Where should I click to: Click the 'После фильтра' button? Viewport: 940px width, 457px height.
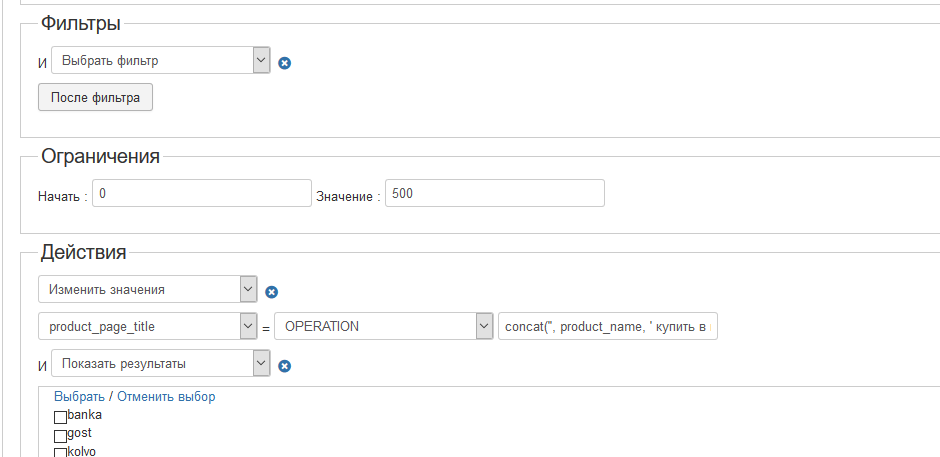[x=95, y=97]
